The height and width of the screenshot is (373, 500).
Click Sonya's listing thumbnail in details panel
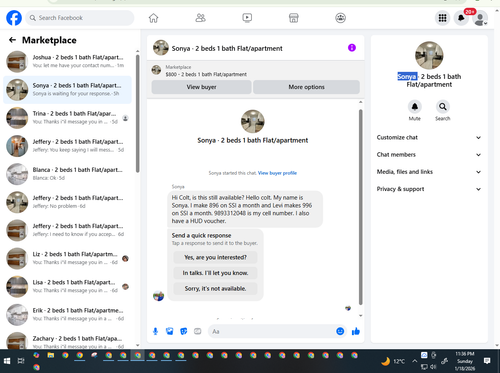[429, 55]
